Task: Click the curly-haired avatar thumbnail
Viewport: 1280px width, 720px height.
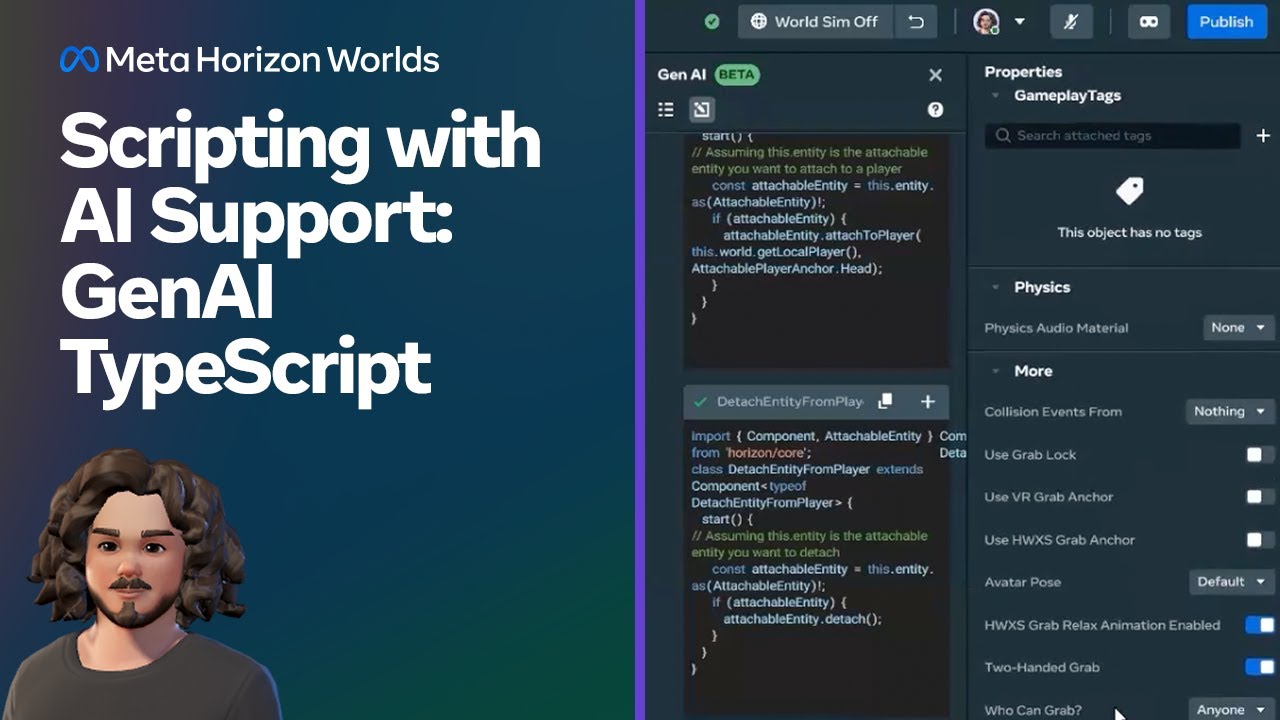Action: 140,585
